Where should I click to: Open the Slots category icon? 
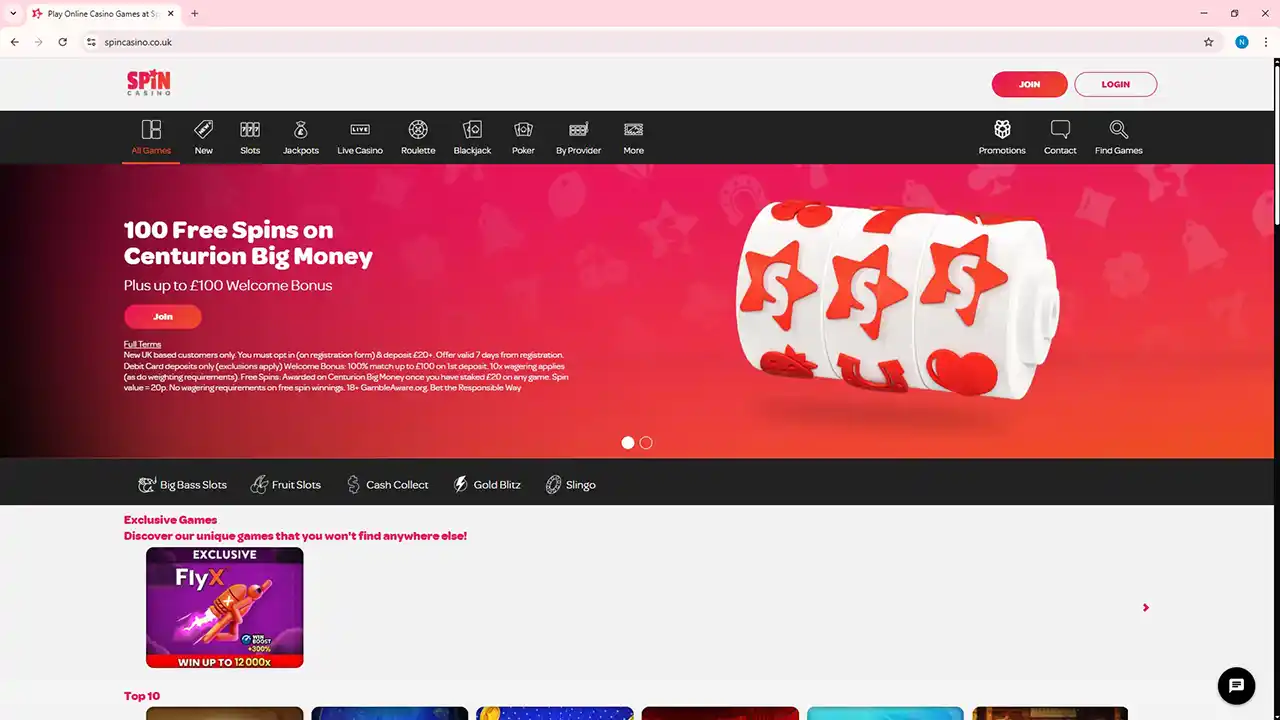pyautogui.click(x=250, y=130)
